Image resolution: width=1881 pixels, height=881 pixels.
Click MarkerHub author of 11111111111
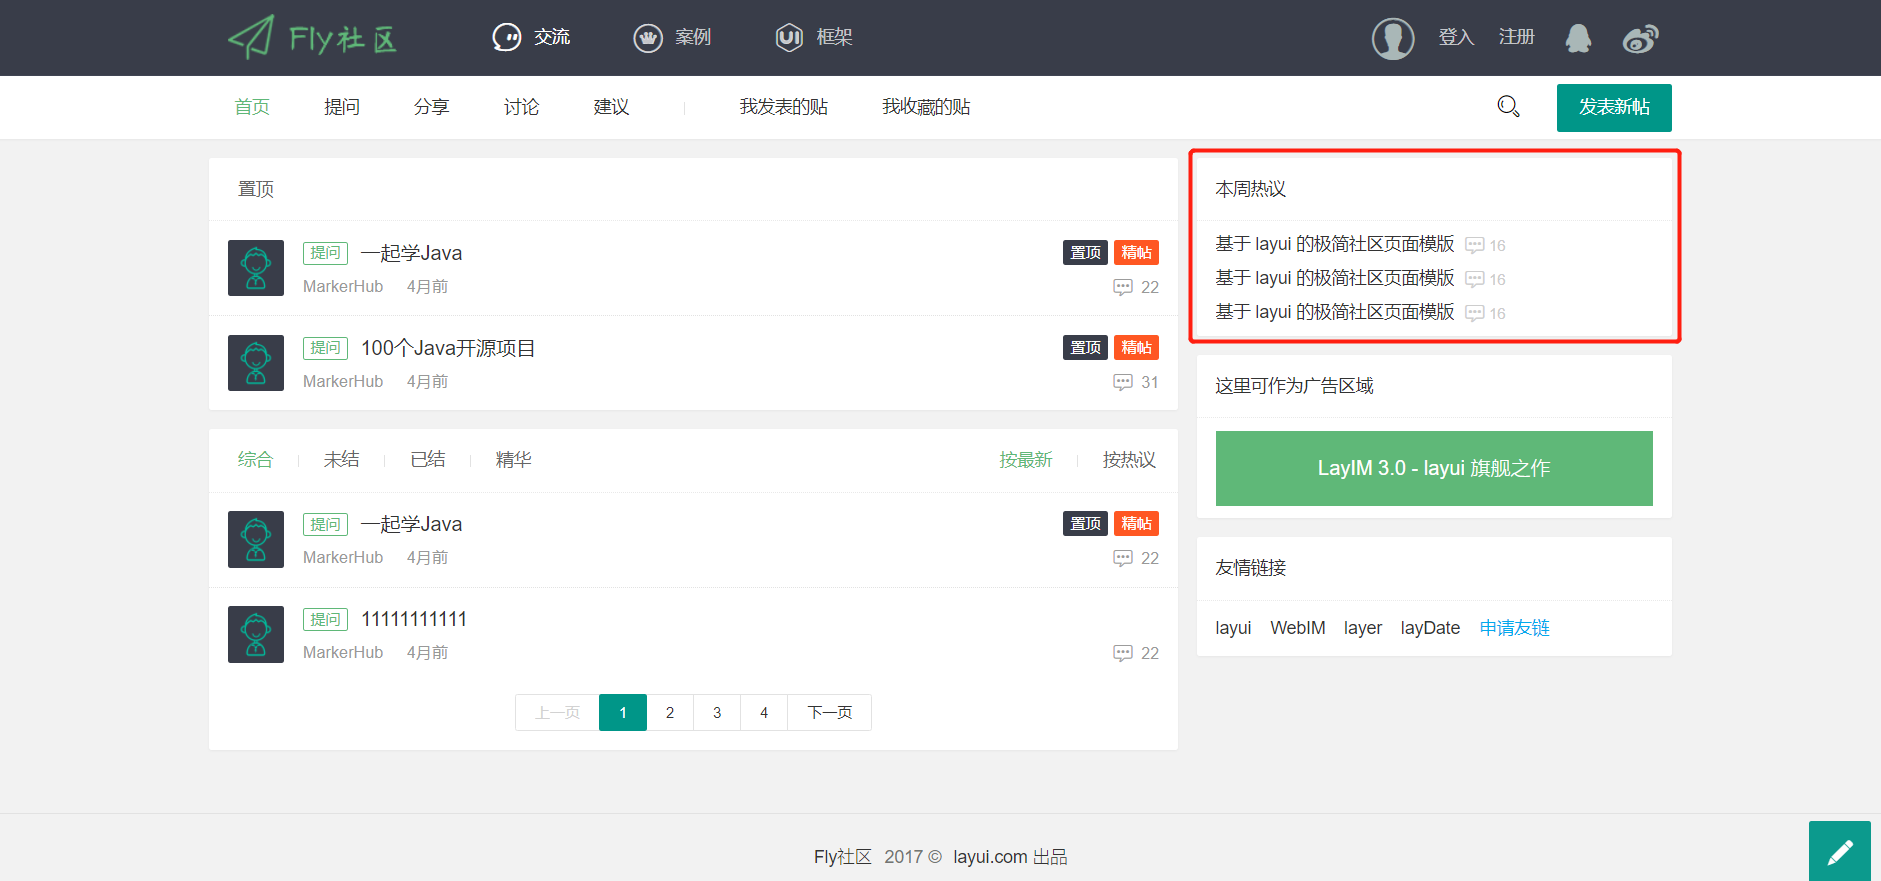[343, 652]
